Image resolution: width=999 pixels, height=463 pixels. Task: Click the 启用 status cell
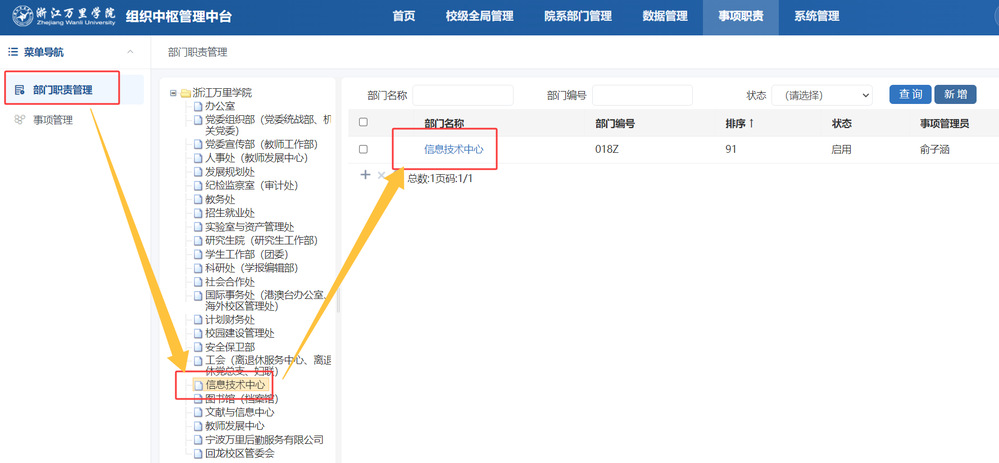841,150
